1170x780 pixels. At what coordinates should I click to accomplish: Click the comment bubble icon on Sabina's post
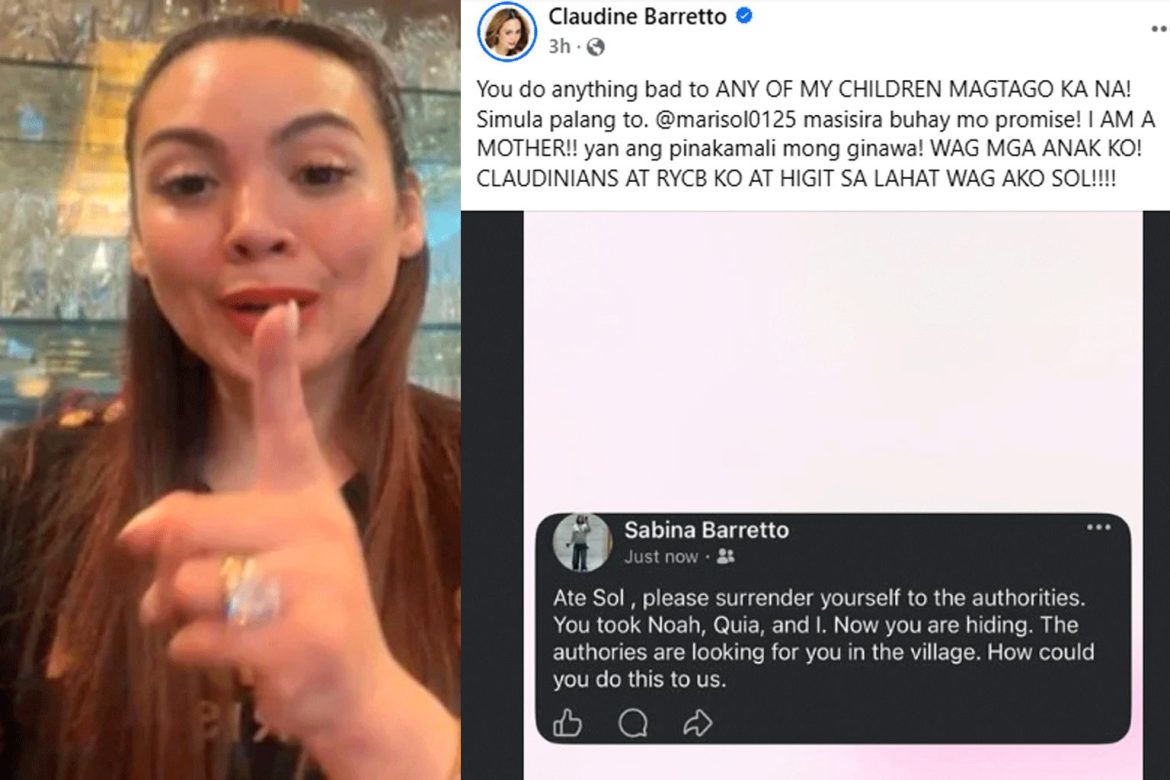[x=633, y=723]
